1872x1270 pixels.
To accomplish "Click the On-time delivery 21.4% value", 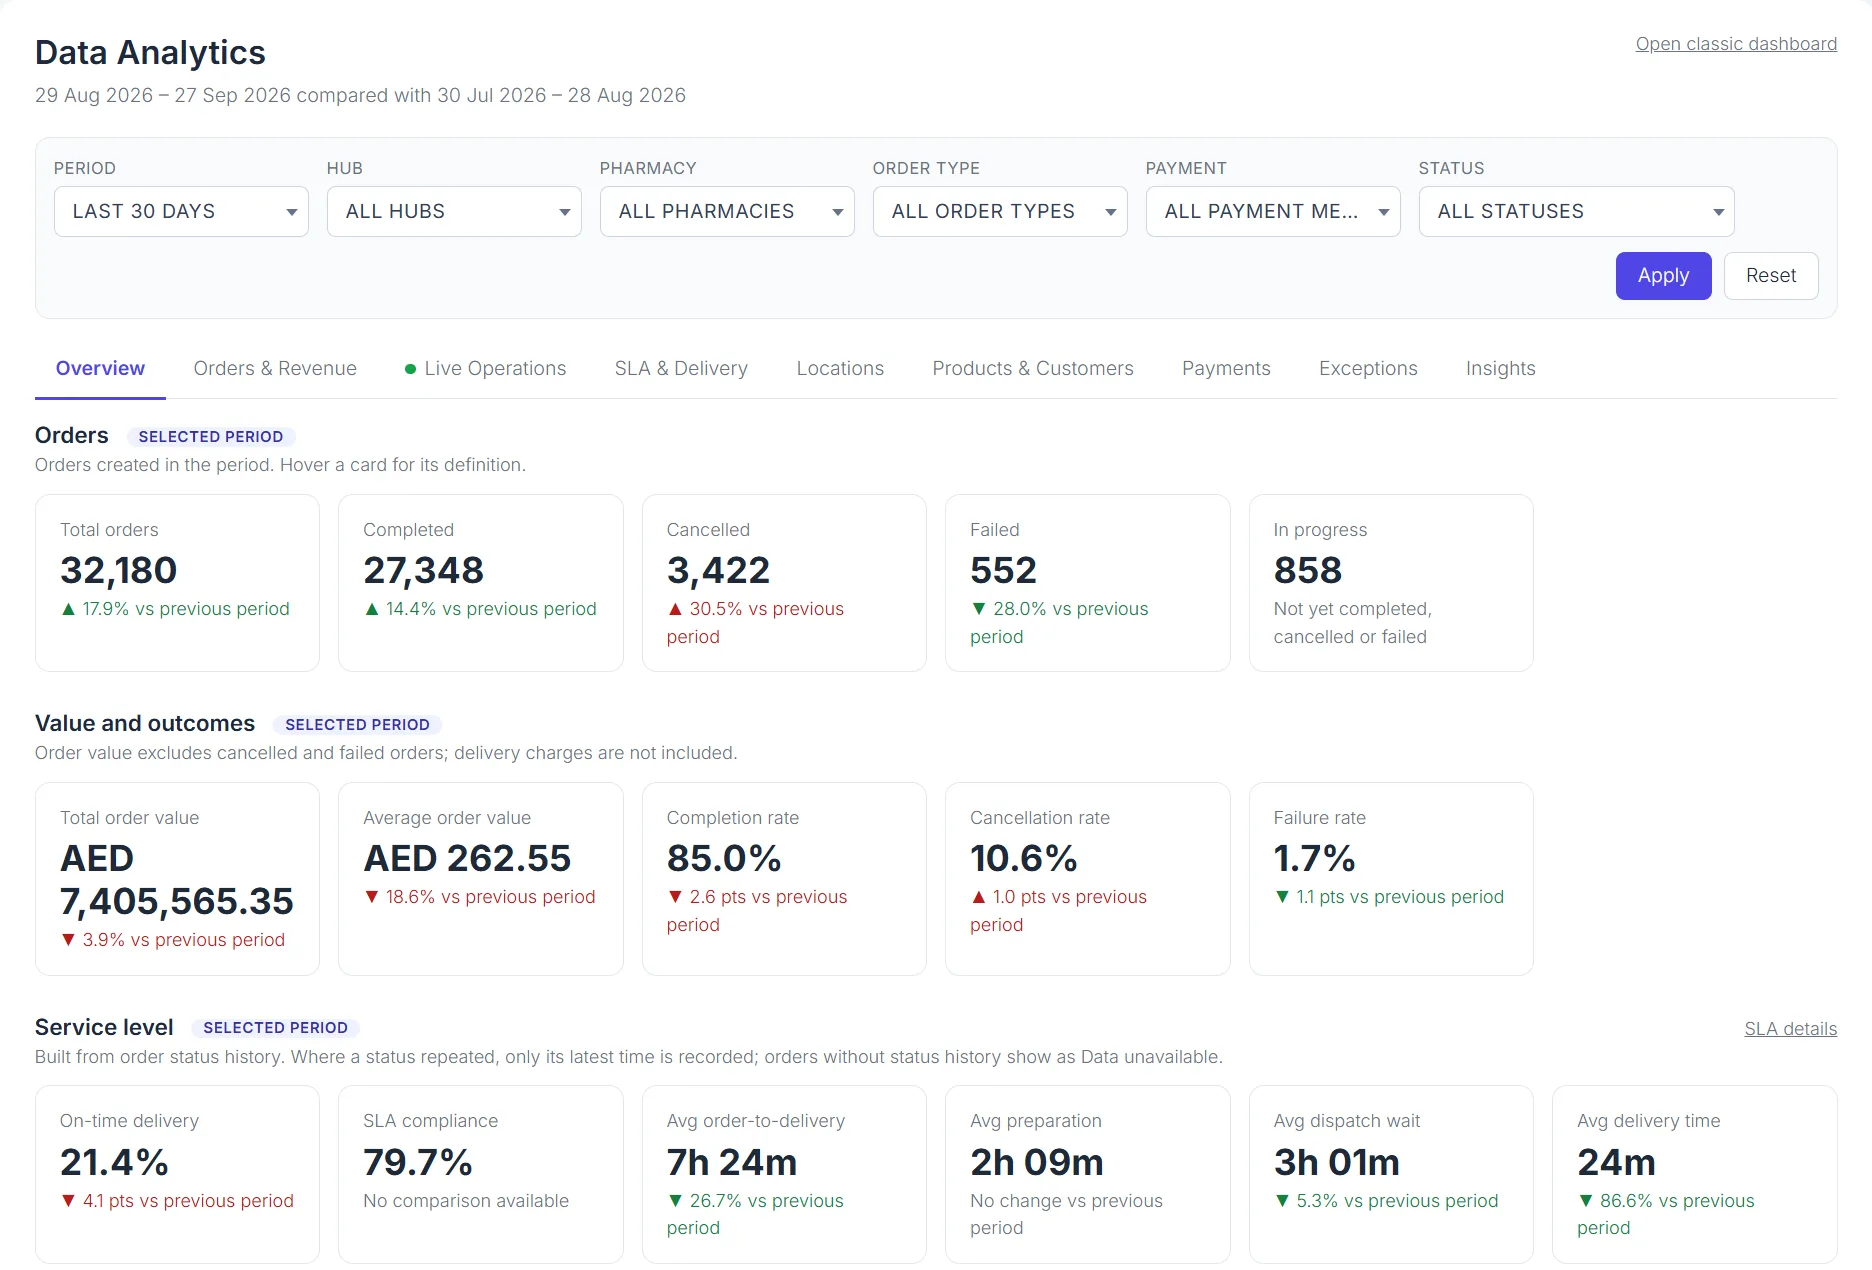I will [114, 1162].
